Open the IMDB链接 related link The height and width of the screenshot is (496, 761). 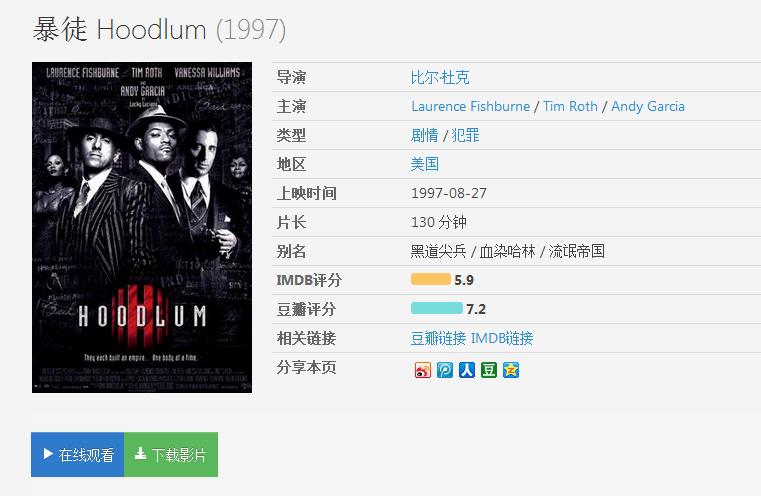502,338
